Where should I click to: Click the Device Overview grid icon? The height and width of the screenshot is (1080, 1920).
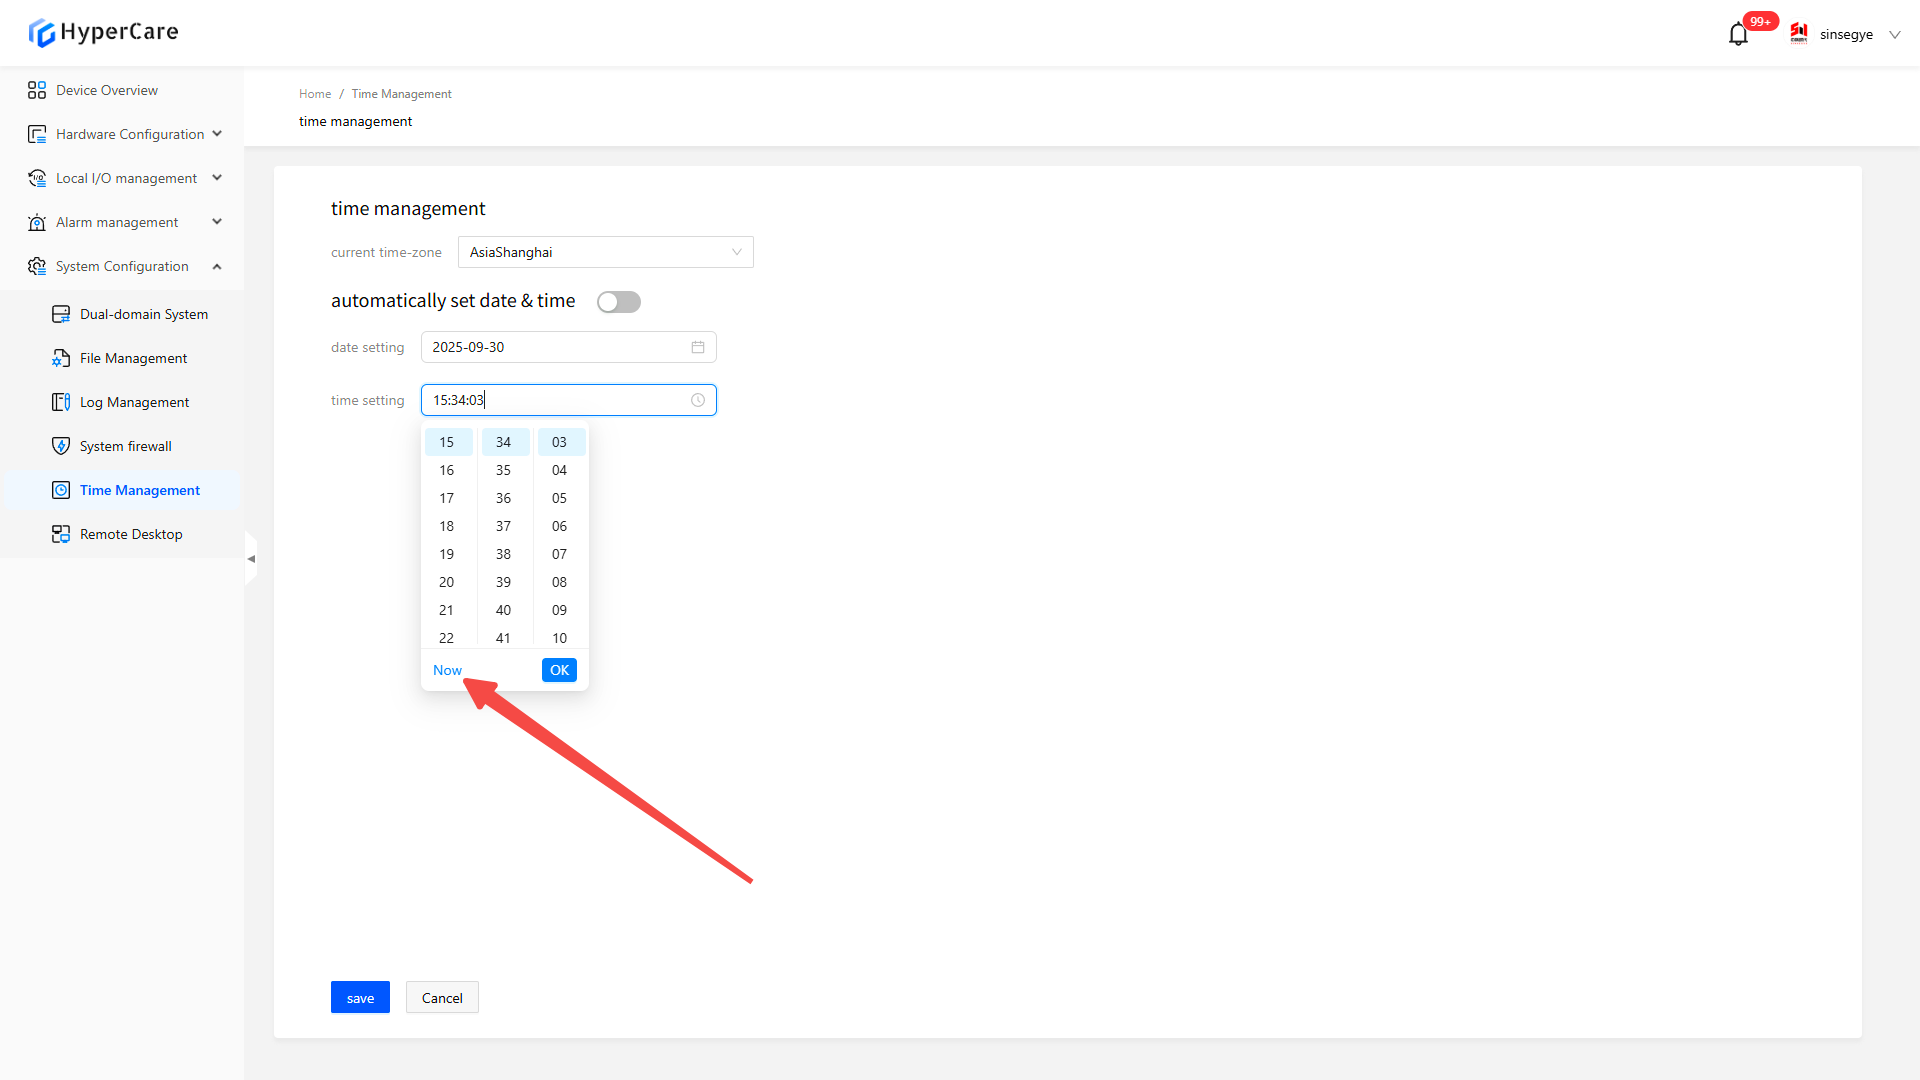tap(37, 90)
